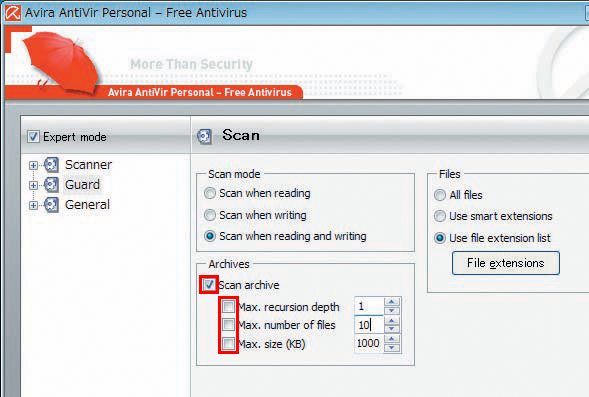589x397 pixels.
Task: Click the More Than Security slogan
Action: 192,64
